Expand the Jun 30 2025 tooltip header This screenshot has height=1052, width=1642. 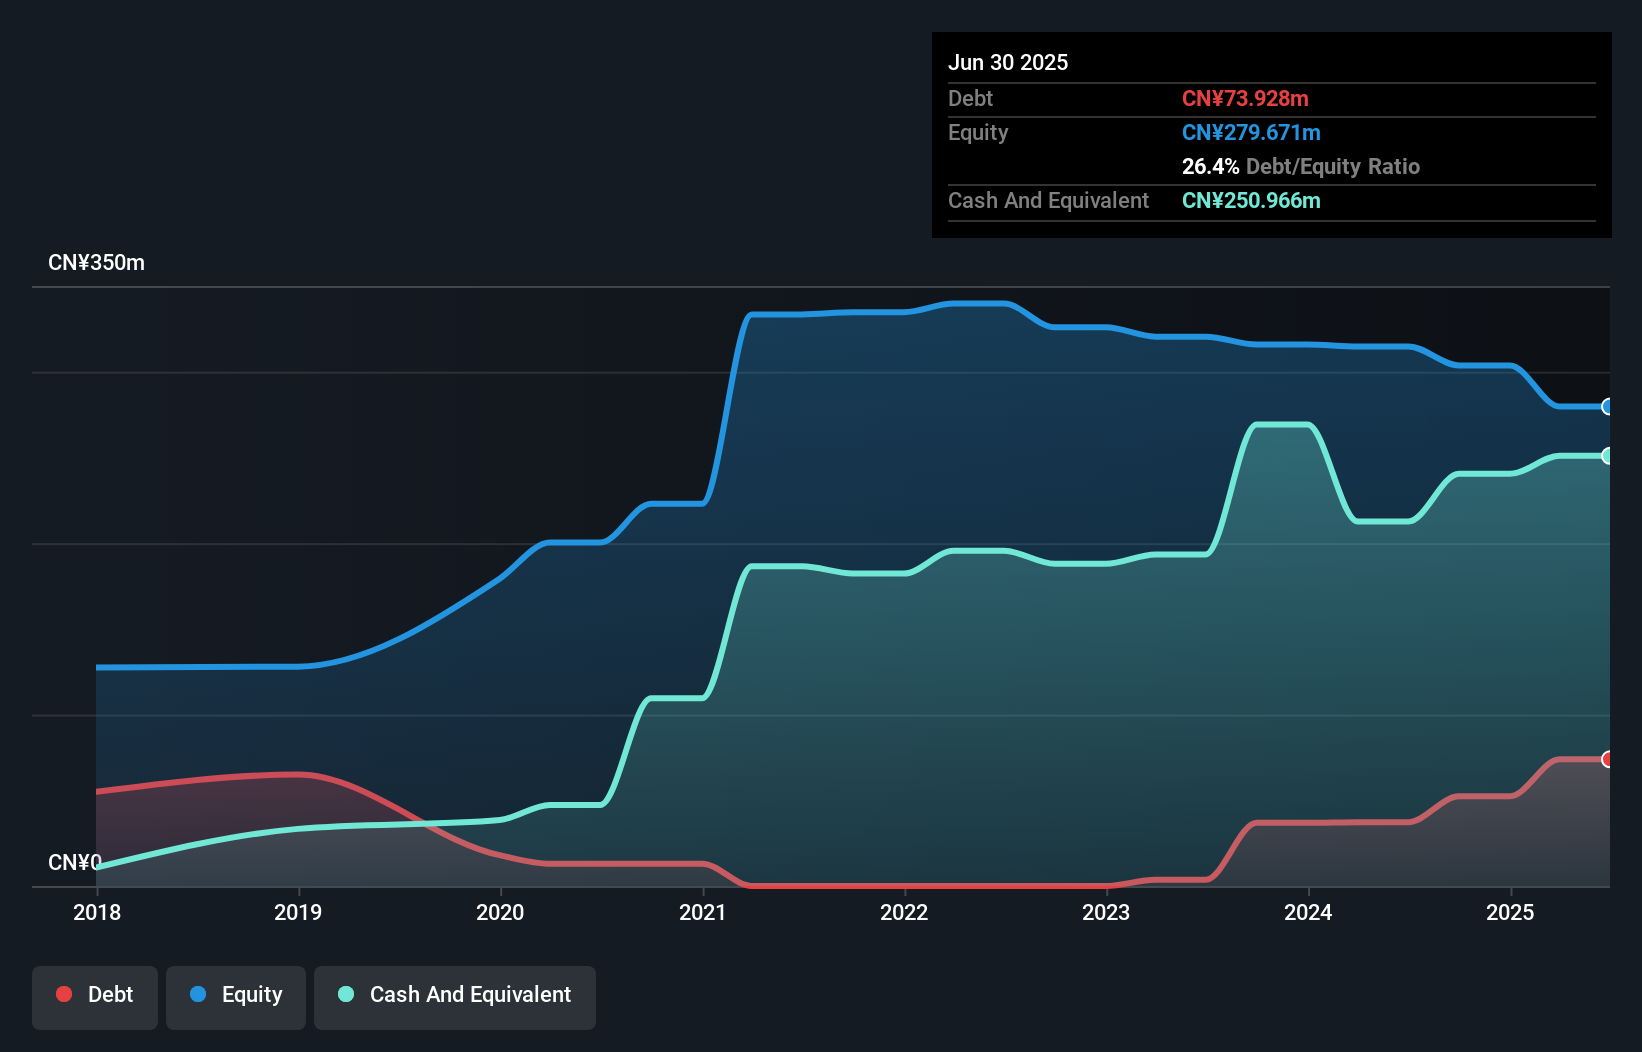pos(1008,62)
